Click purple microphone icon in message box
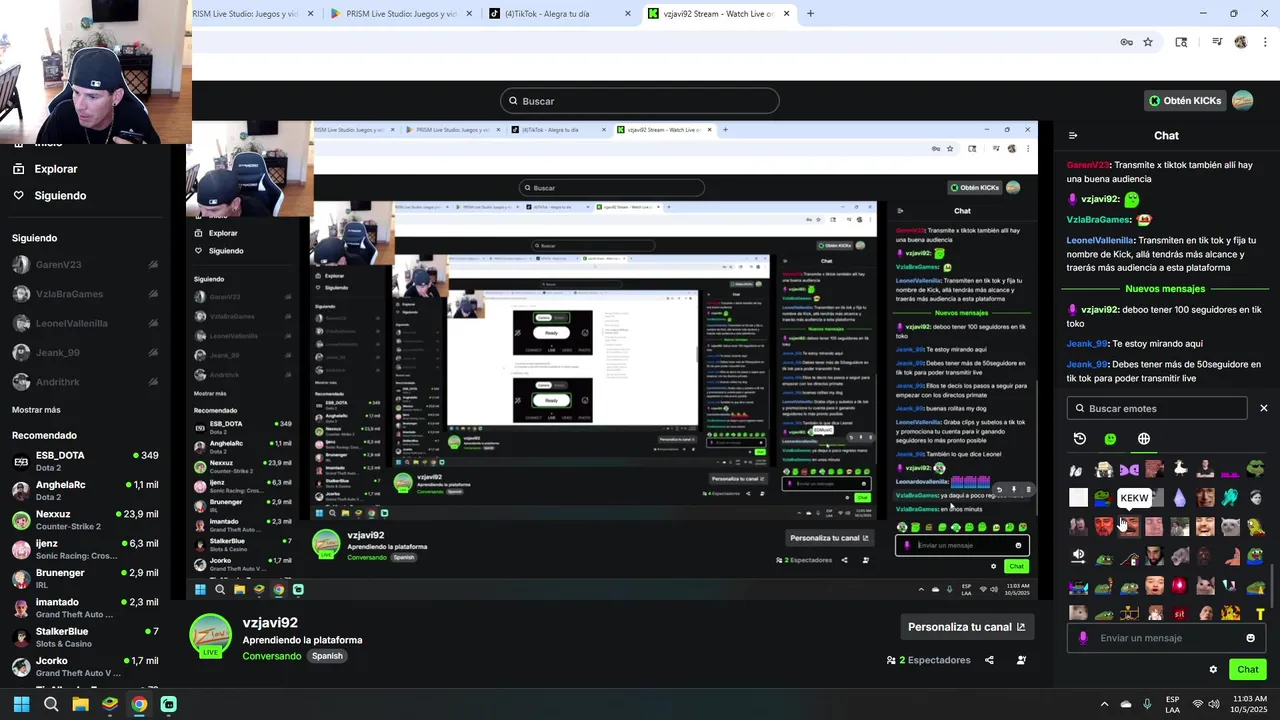Screen dimensions: 1280x720 pyautogui.click(x=1083, y=638)
